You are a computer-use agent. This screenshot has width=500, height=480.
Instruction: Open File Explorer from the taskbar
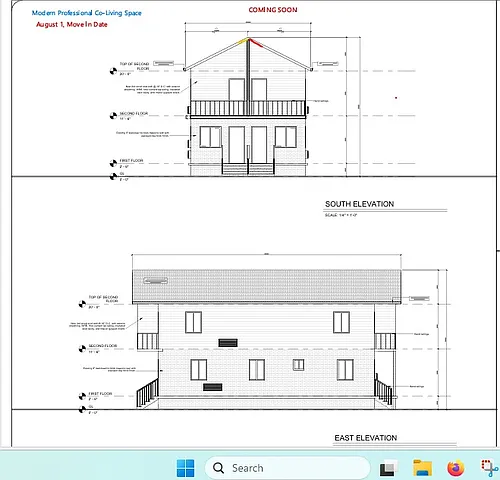point(423,468)
